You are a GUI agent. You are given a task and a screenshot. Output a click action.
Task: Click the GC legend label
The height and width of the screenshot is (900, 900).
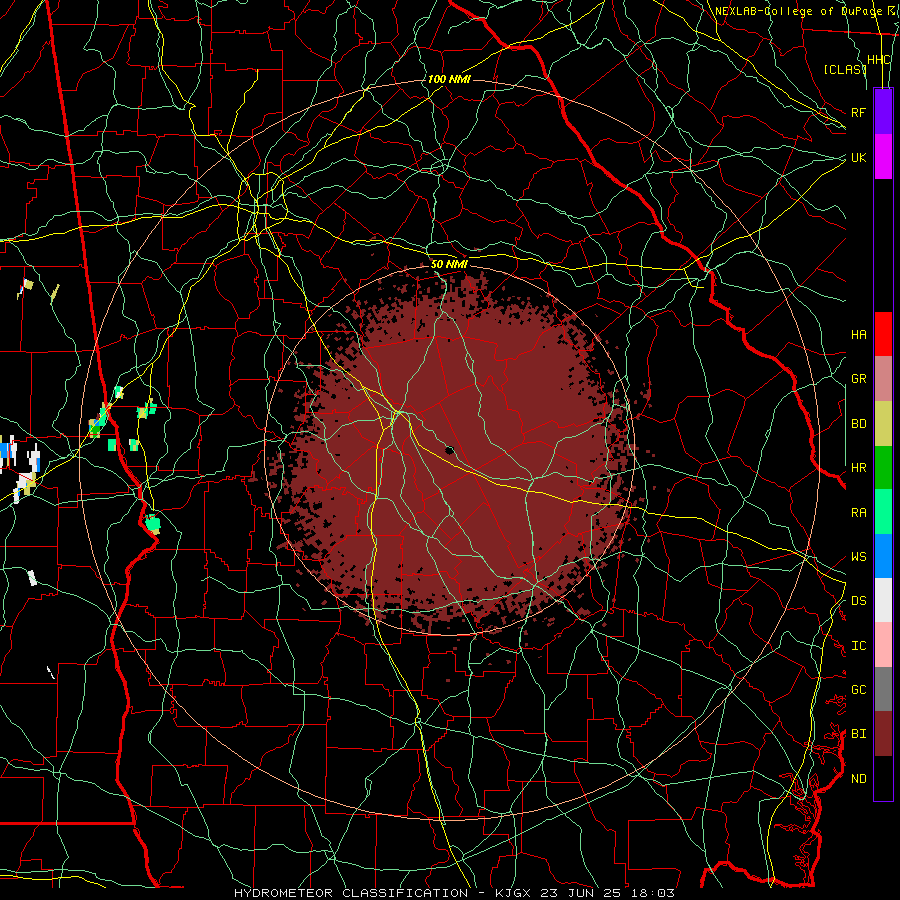[858, 690]
